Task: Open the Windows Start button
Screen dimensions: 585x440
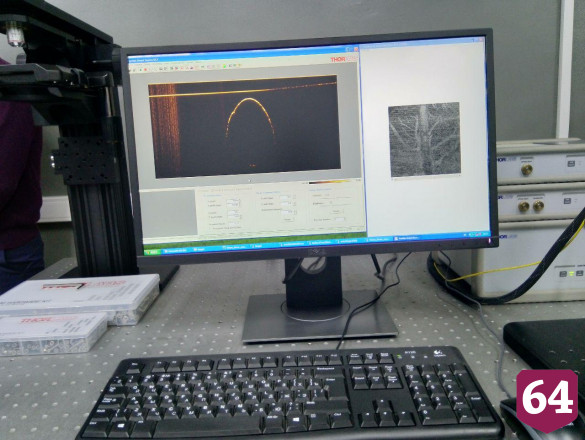Action: (152, 252)
